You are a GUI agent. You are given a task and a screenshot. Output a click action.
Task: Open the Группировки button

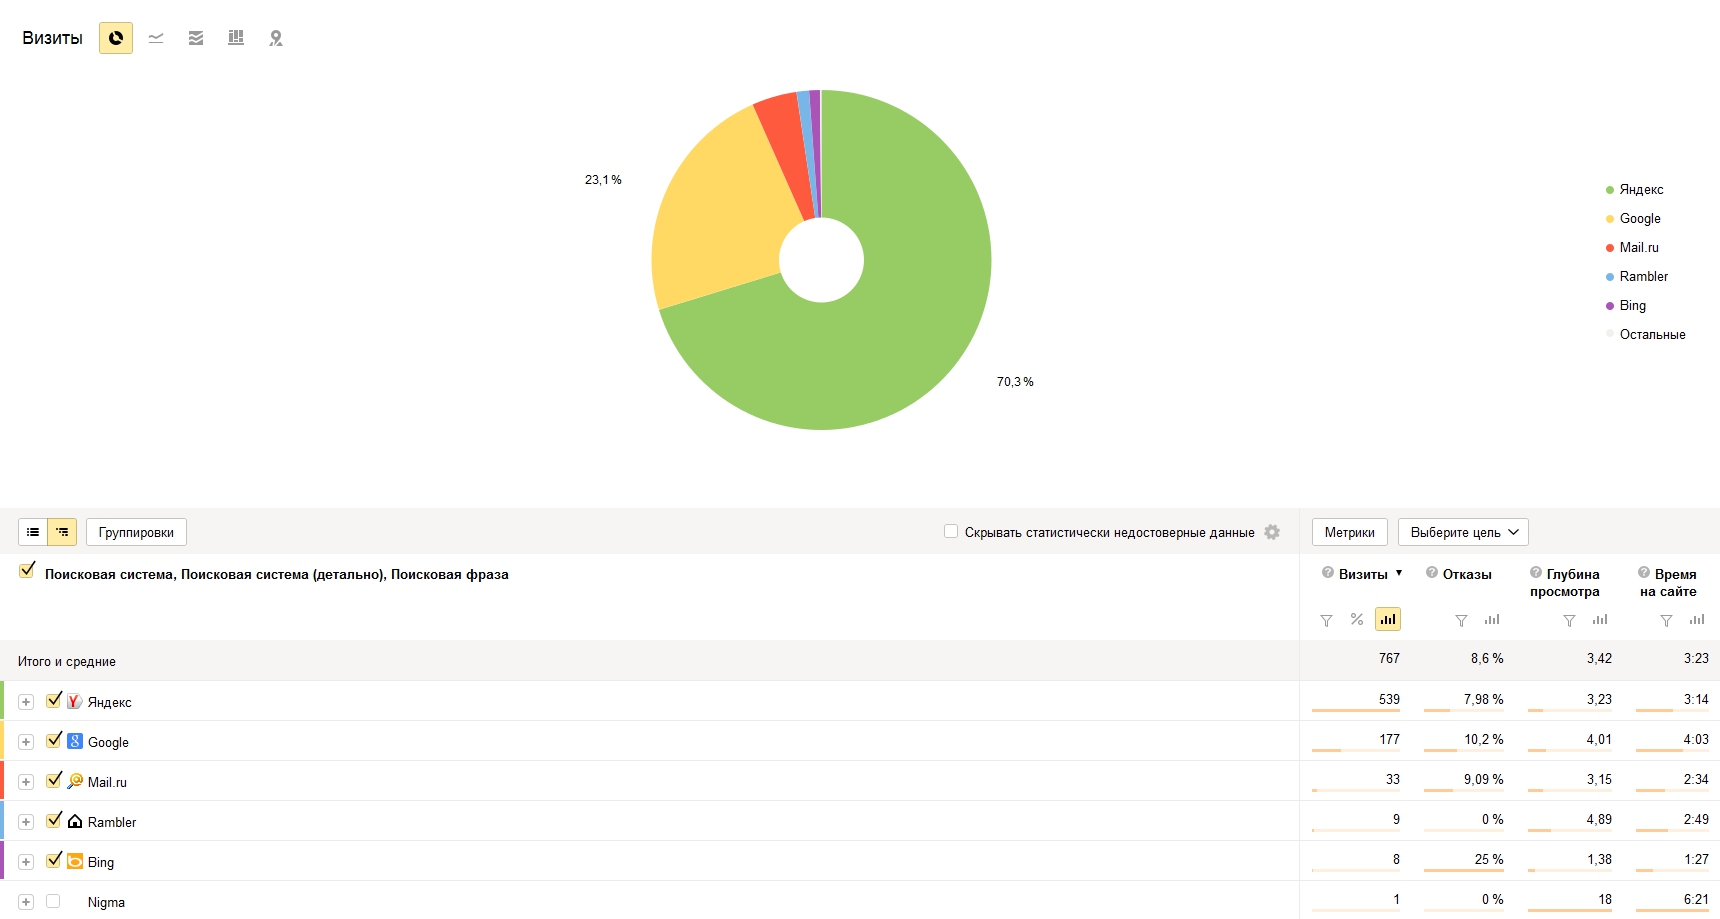pos(136,532)
